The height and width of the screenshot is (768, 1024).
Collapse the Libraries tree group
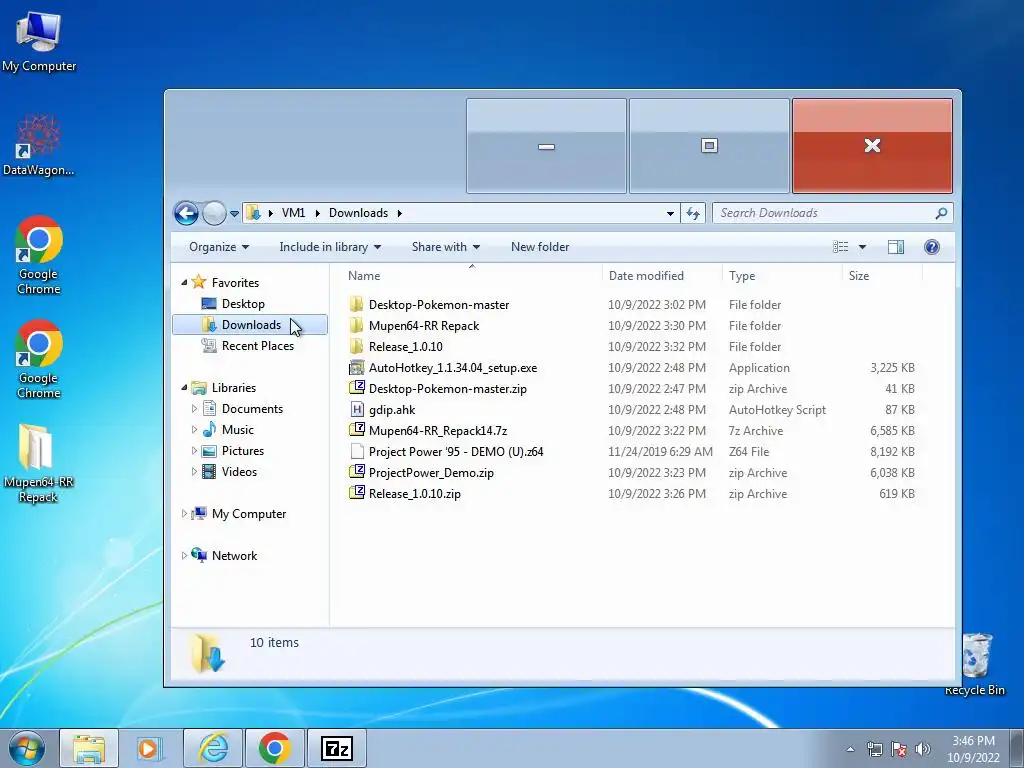click(x=184, y=388)
